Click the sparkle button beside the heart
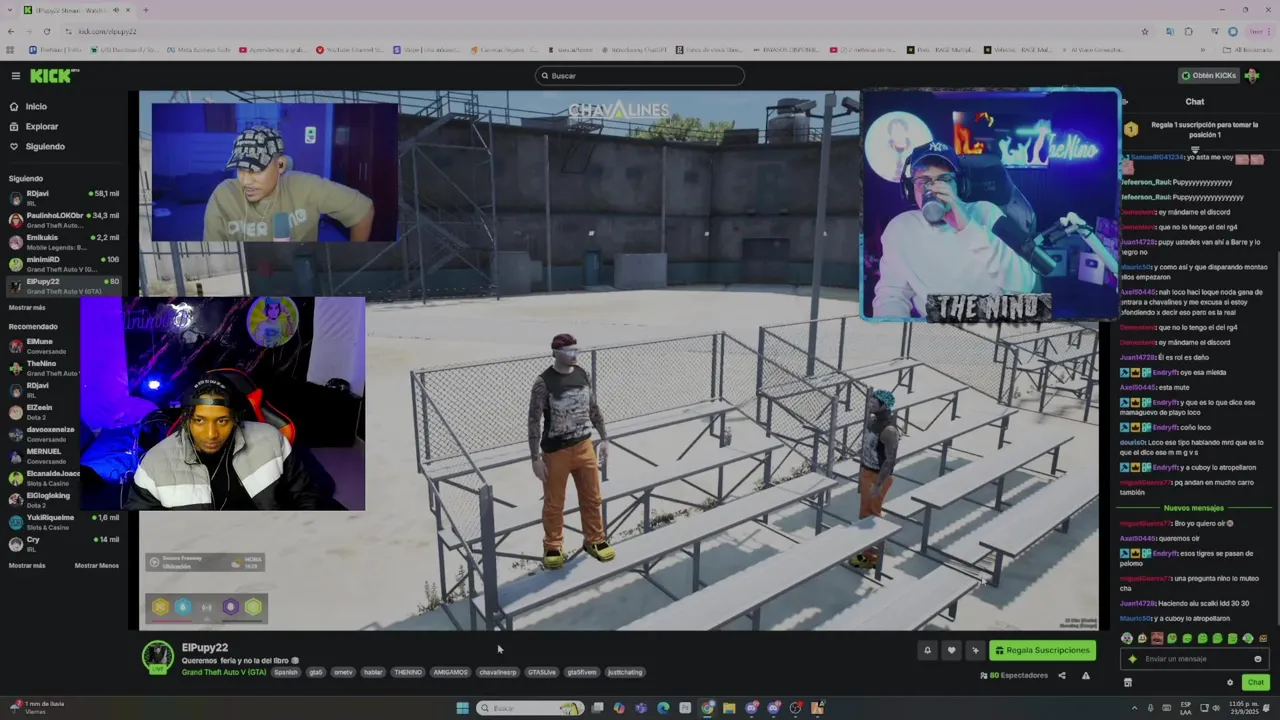Image resolution: width=1280 pixels, height=720 pixels. click(975, 650)
